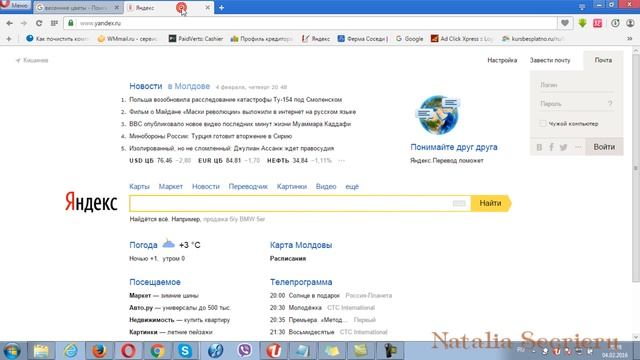Click the yellow Найти search button
Image resolution: width=640 pixels, height=360 pixels.
coord(491,203)
